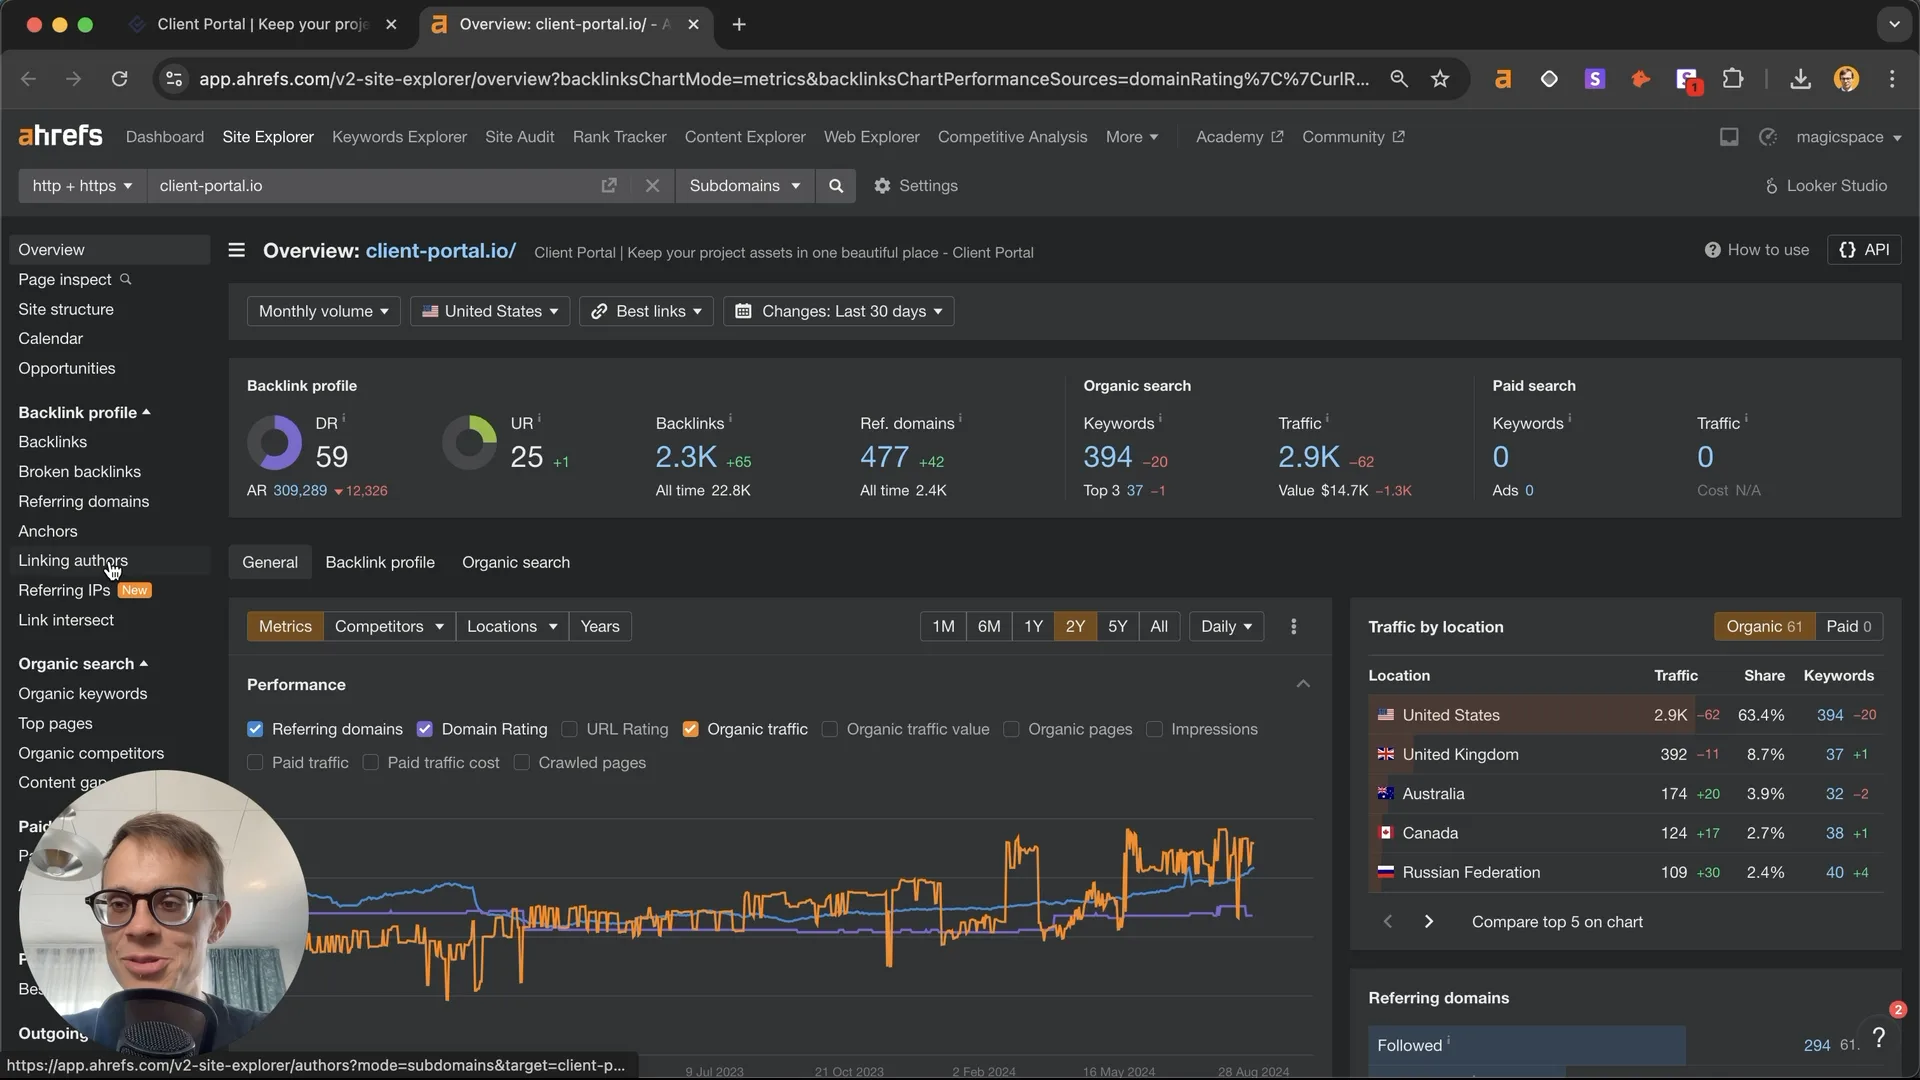The image size is (1920, 1080).
Task: Bookmark this page with star icon
Action: [x=1440, y=79]
